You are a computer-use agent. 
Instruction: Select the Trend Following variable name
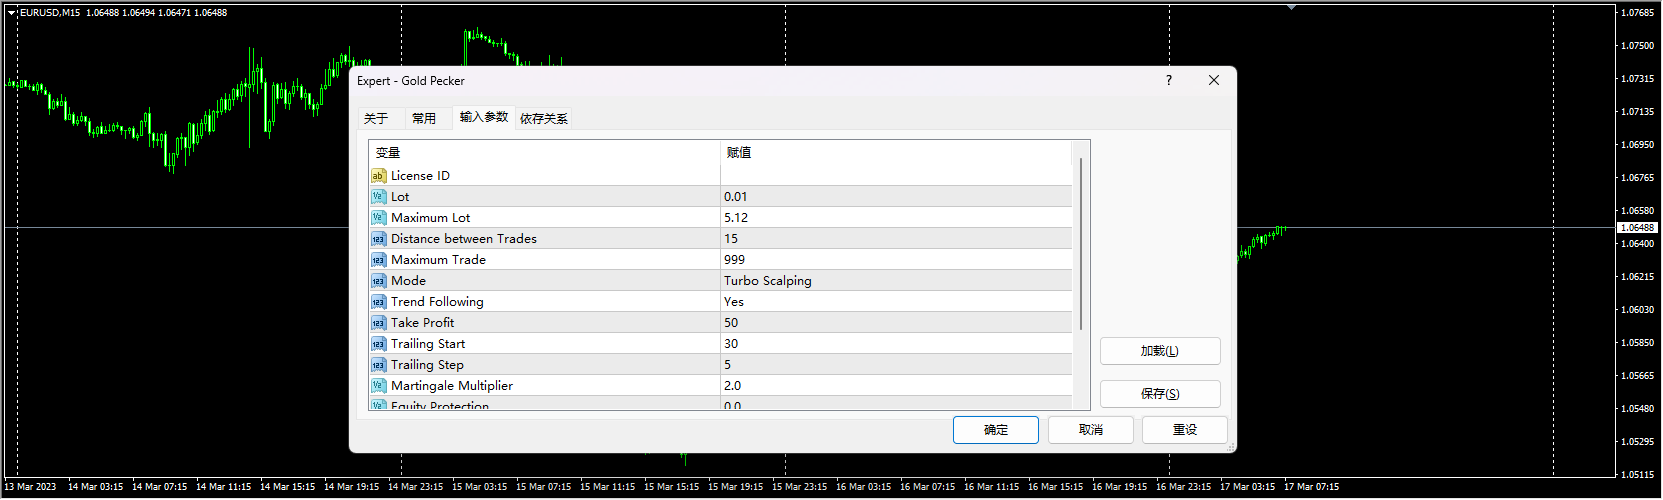coord(437,302)
